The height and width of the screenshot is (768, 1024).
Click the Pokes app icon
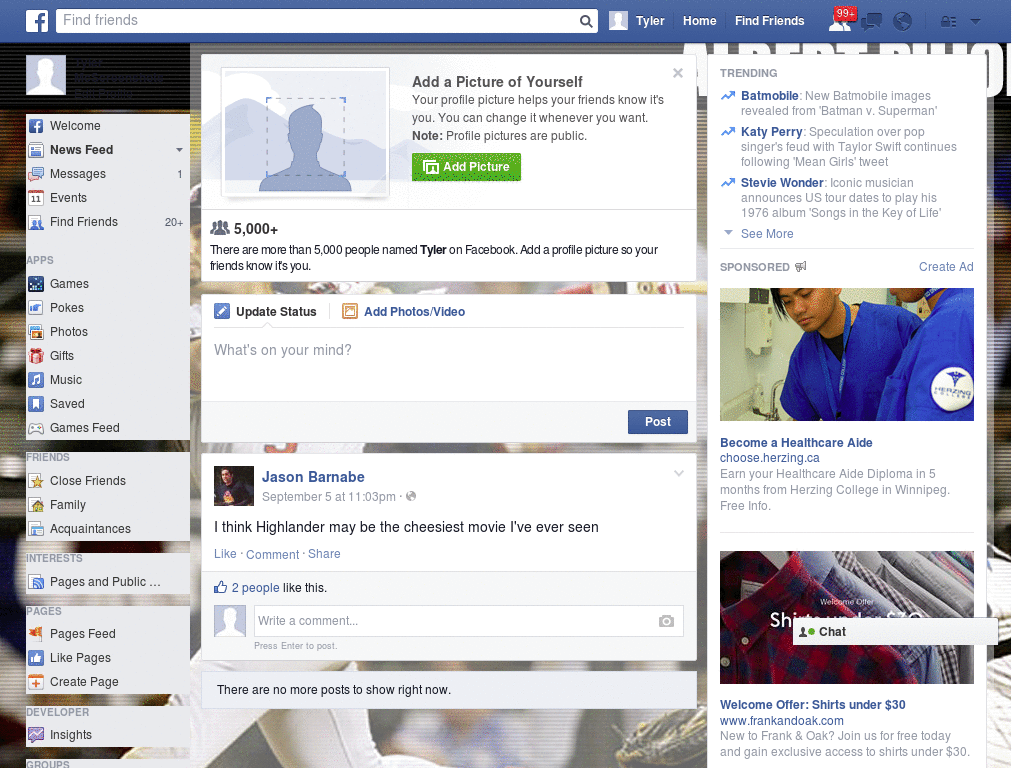37,308
